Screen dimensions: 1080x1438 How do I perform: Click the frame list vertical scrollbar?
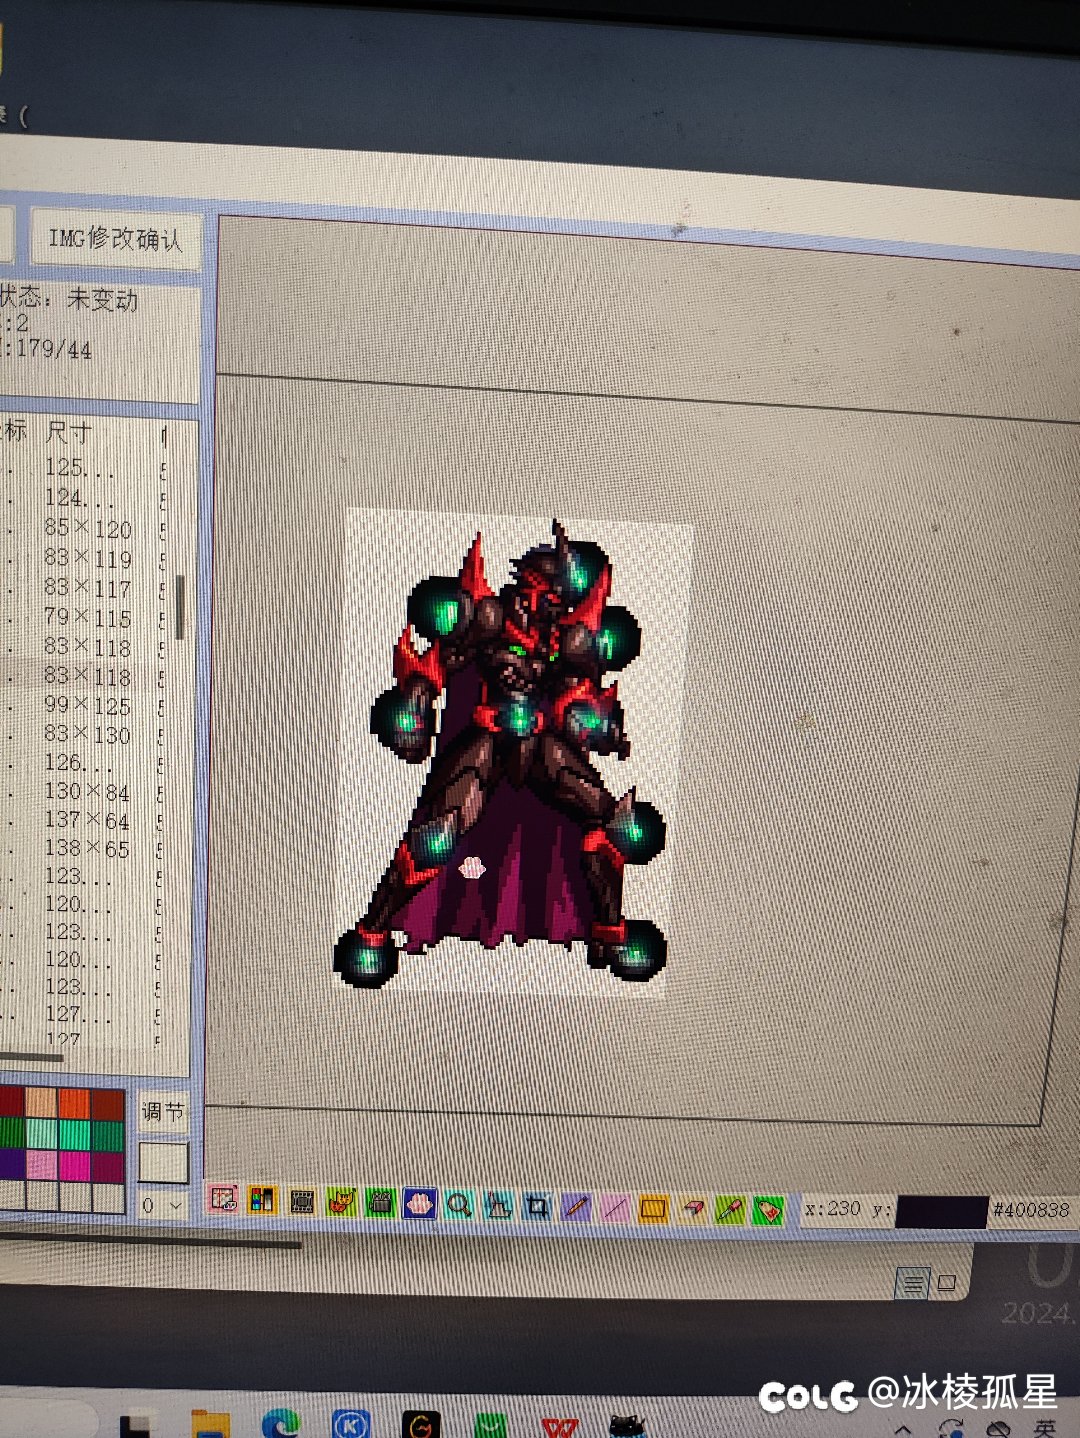(x=180, y=606)
